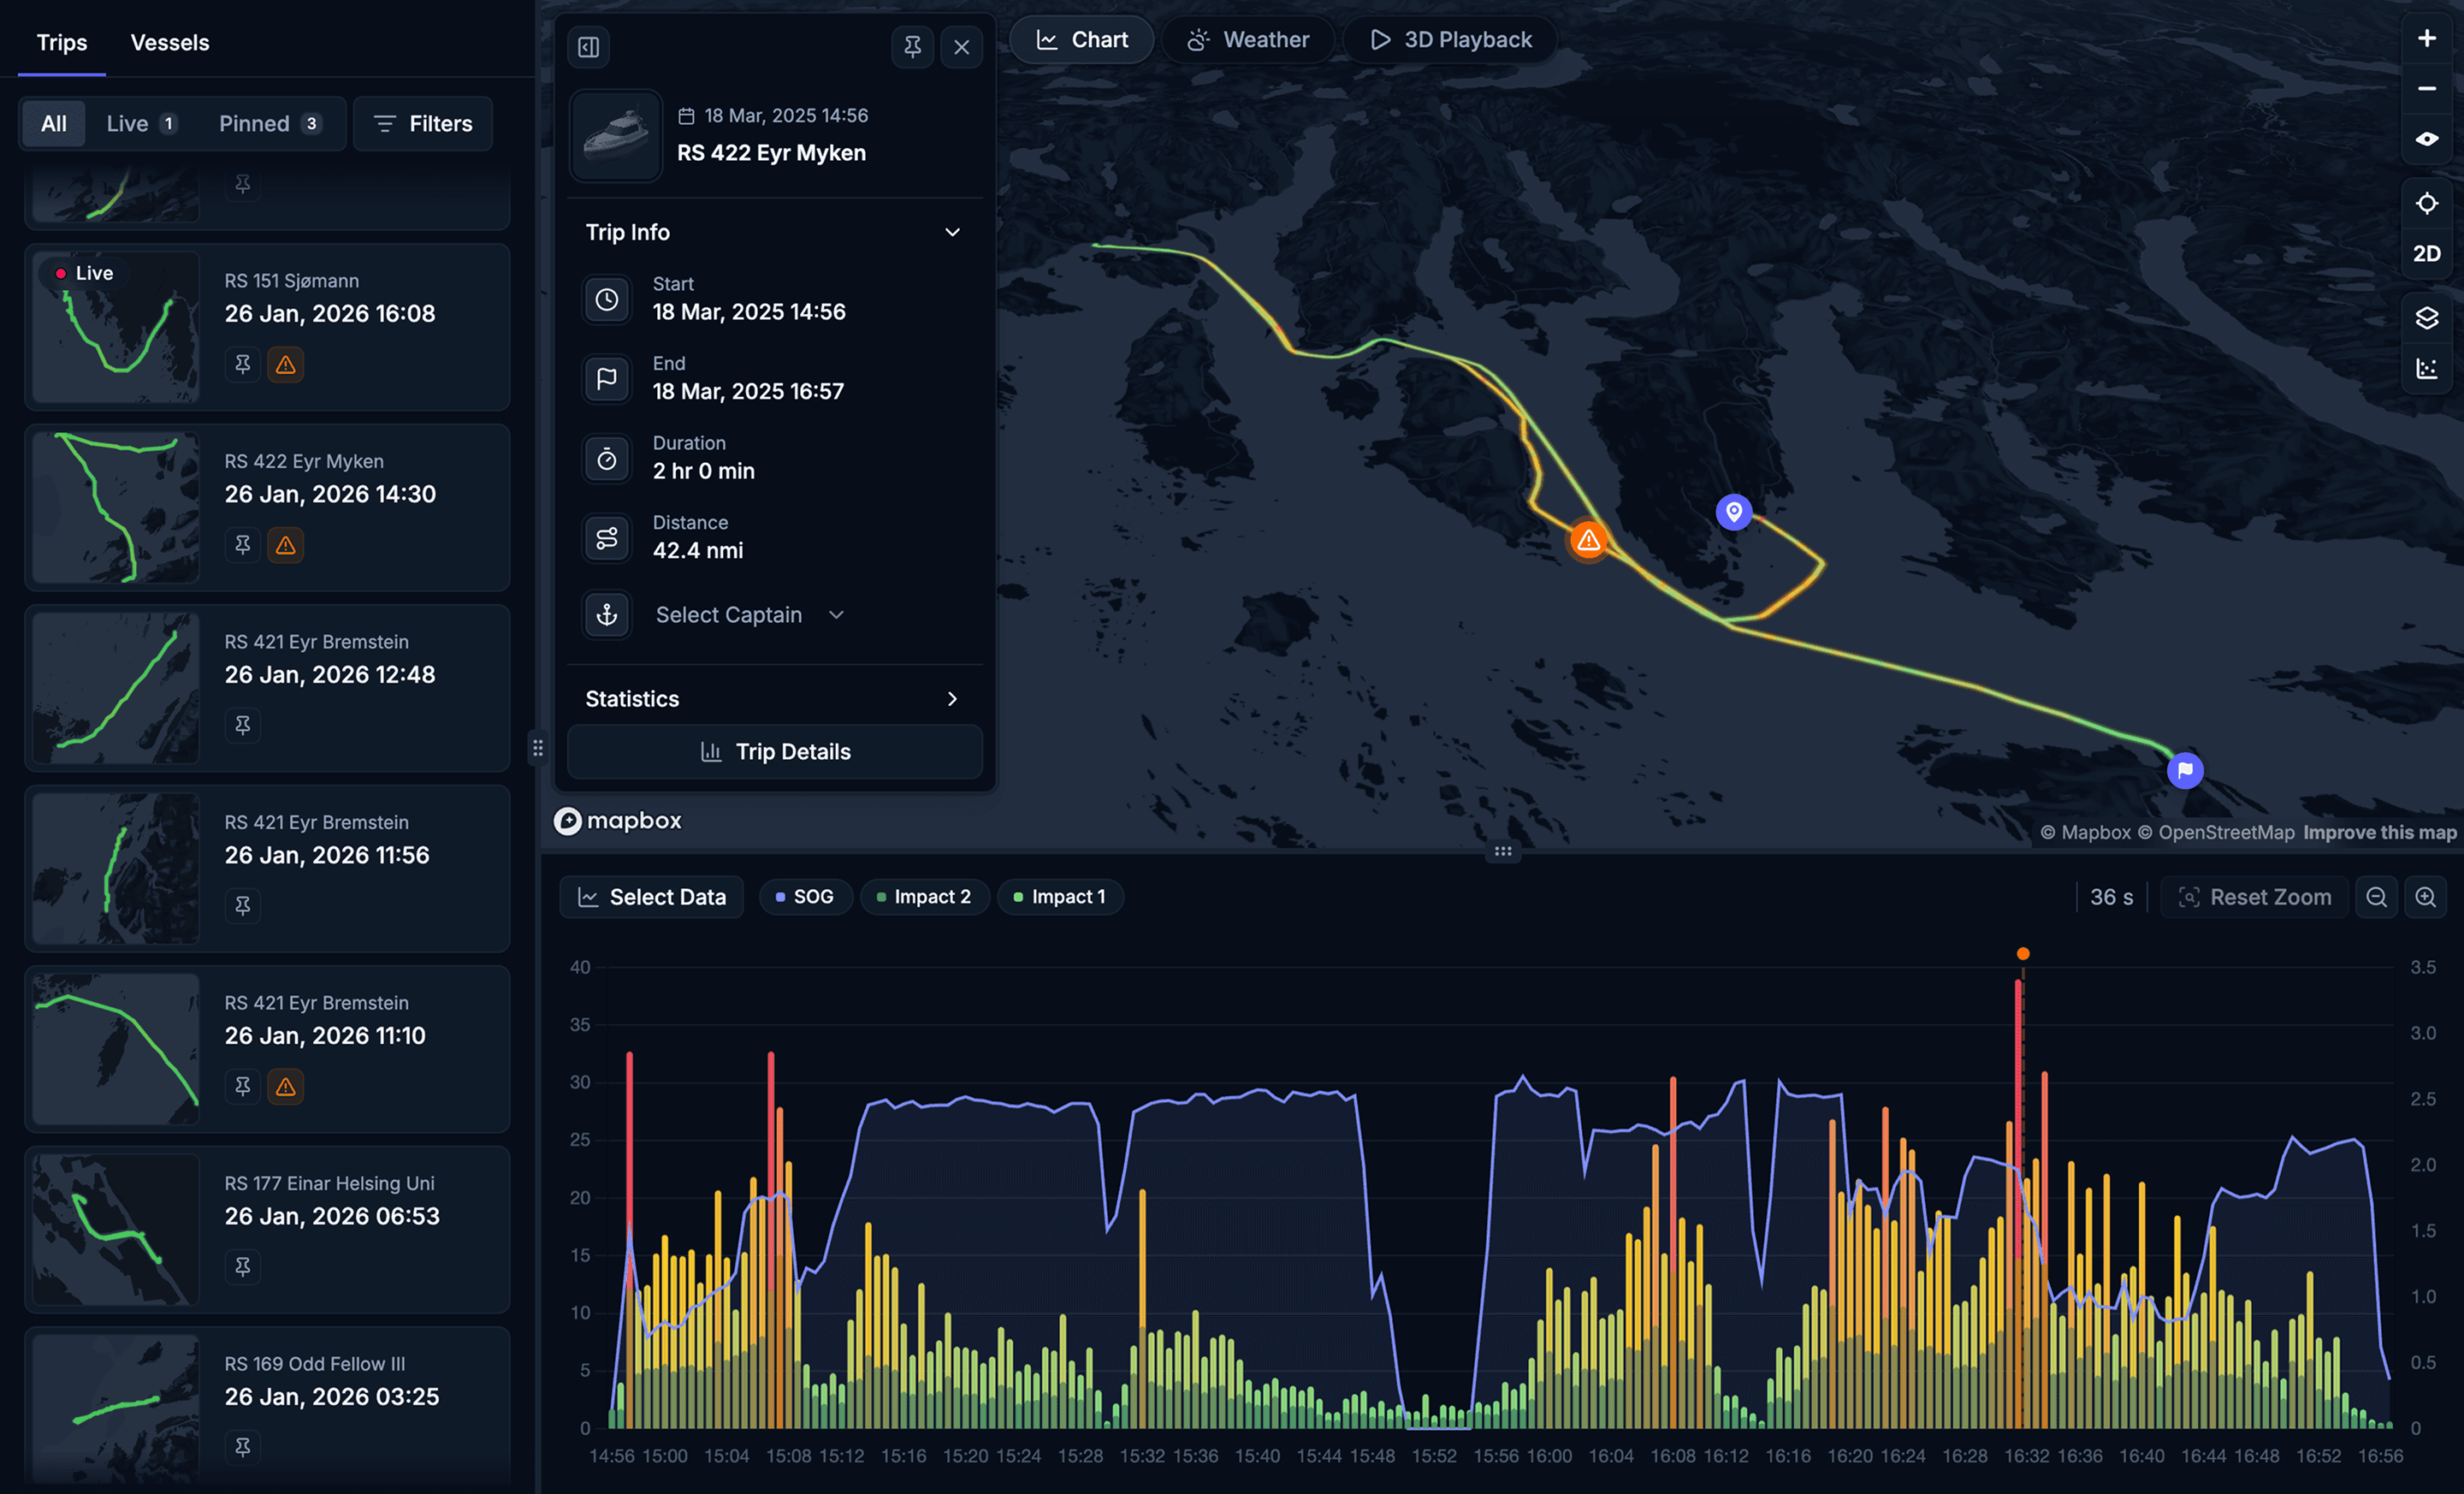Toggle the Impact 2 chart series off
Viewport: 2464px width, 1494px height.
point(925,896)
